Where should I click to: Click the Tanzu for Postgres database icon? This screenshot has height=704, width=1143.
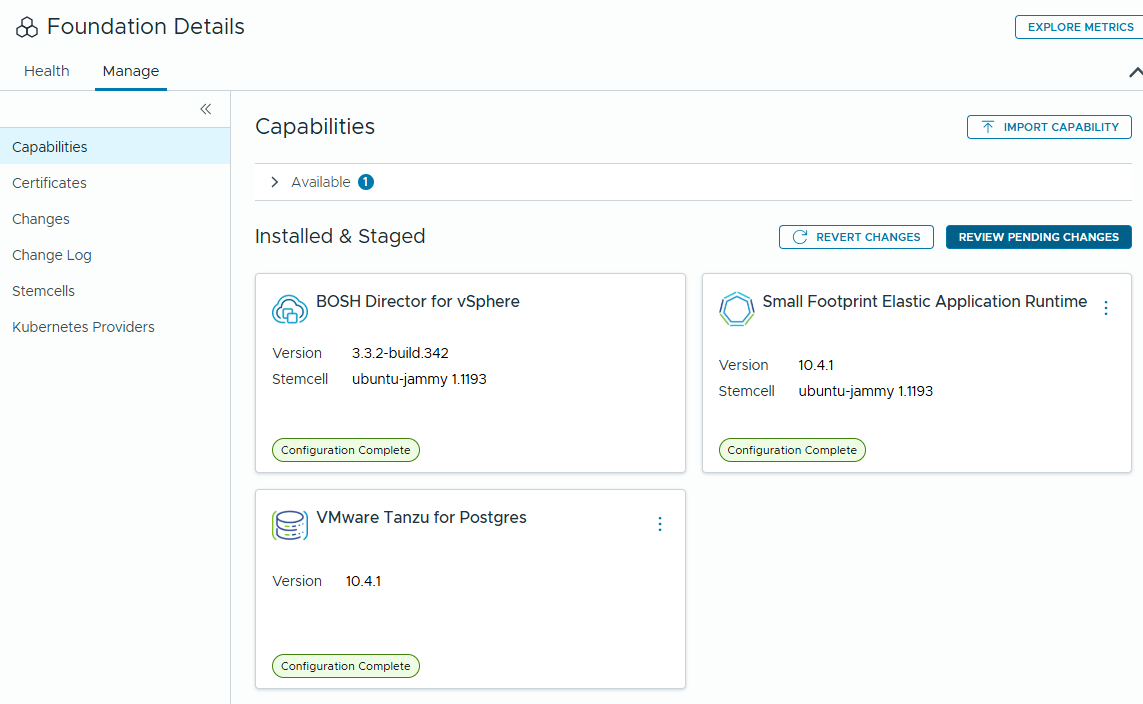290,525
